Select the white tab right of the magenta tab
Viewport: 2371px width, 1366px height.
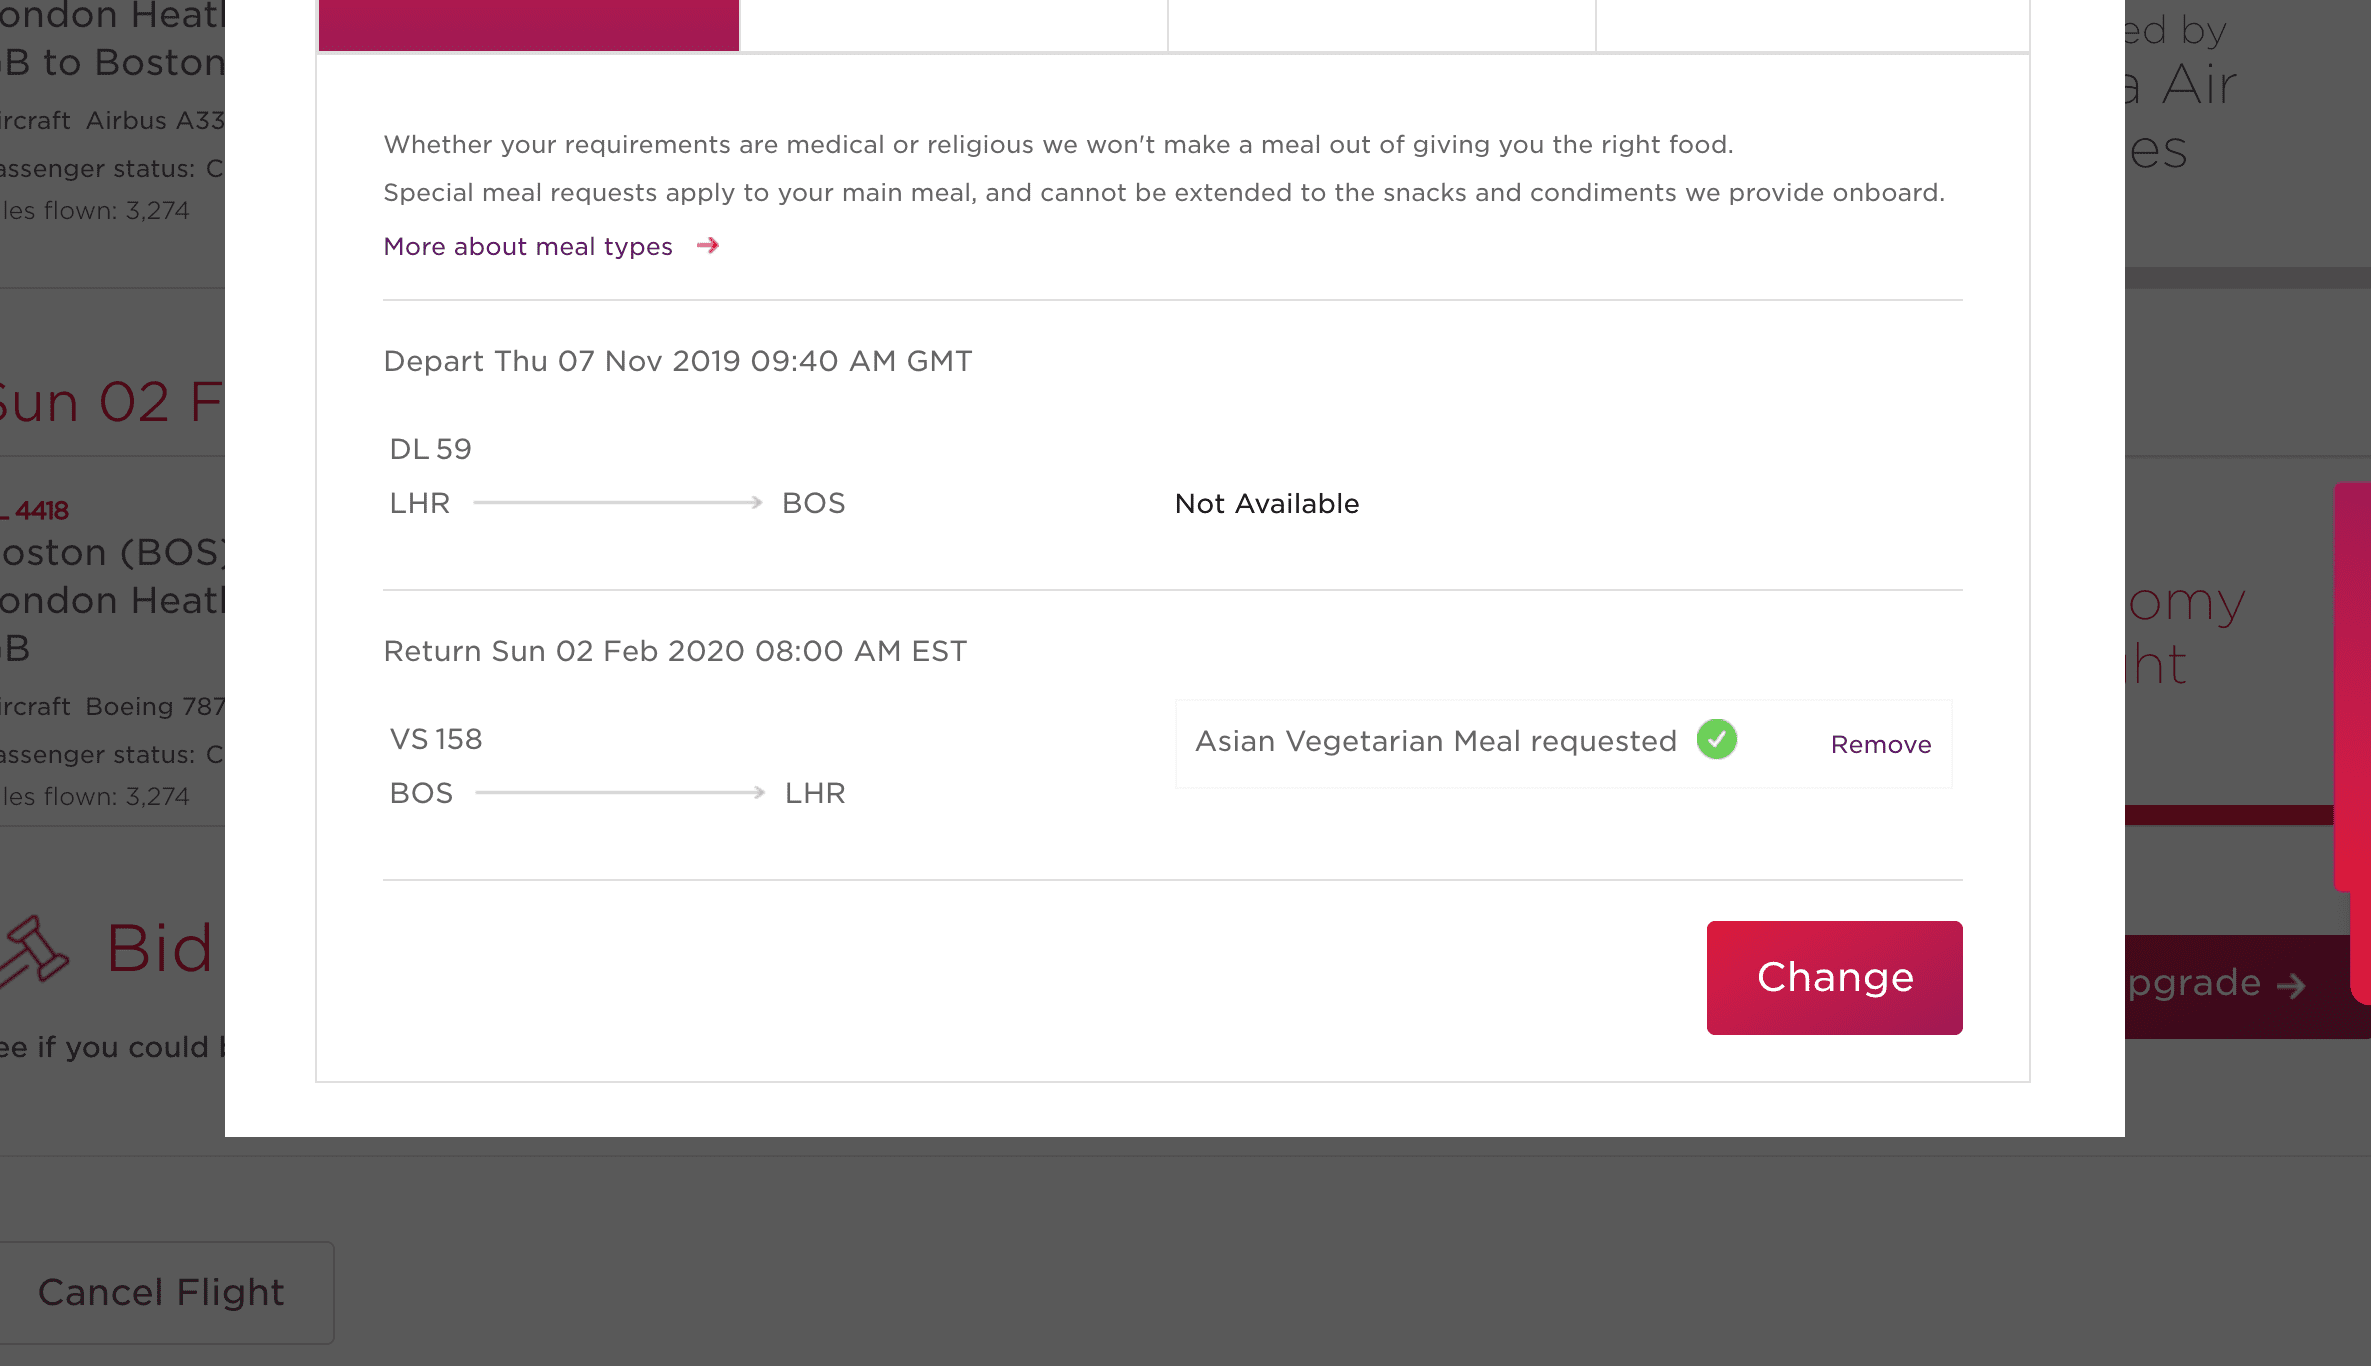coord(953,25)
